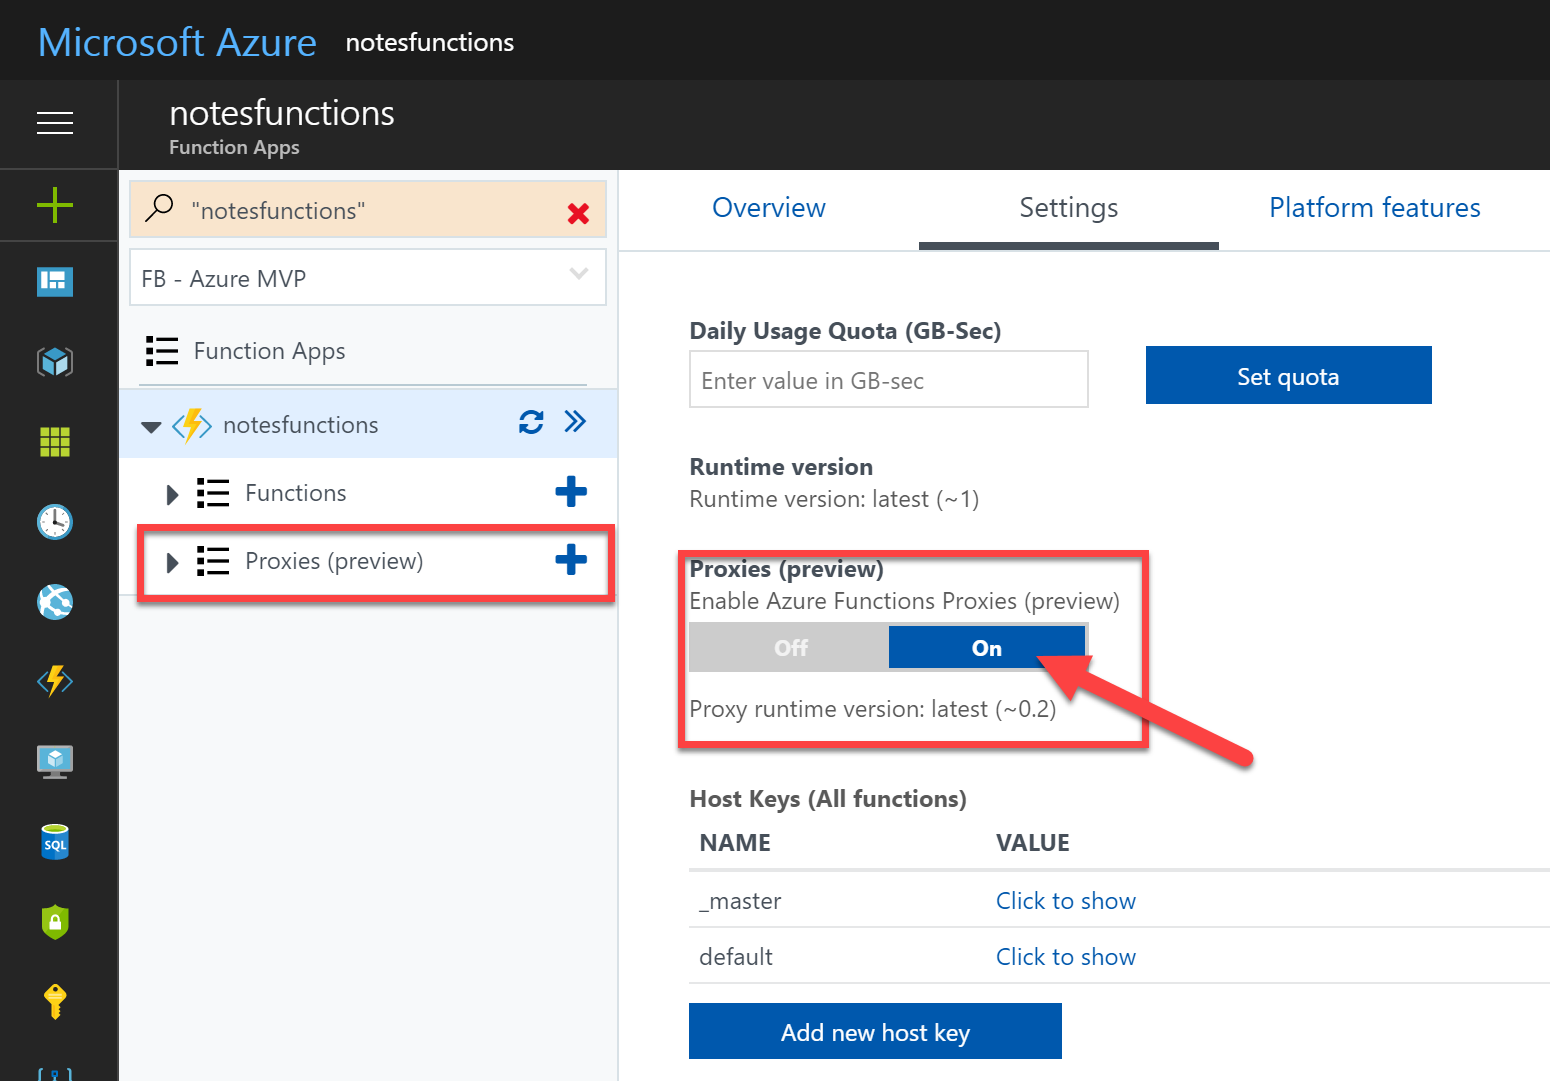The image size is (1550, 1081).
Task: Open Function Apps lightning icon in sidebar
Action: [55, 681]
